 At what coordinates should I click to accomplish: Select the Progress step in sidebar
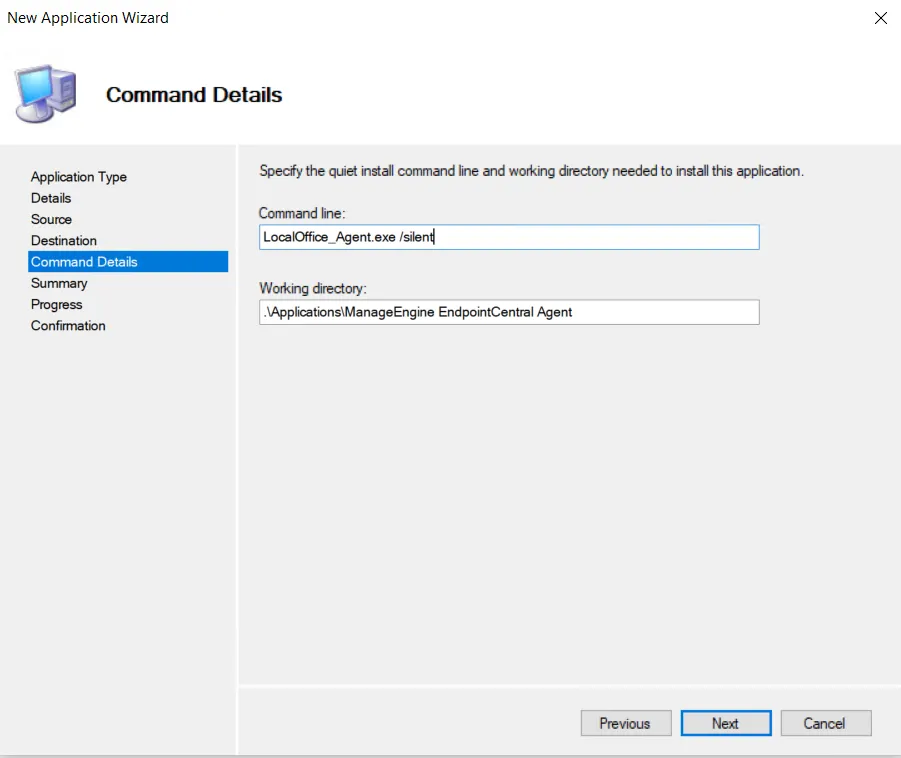pos(57,305)
